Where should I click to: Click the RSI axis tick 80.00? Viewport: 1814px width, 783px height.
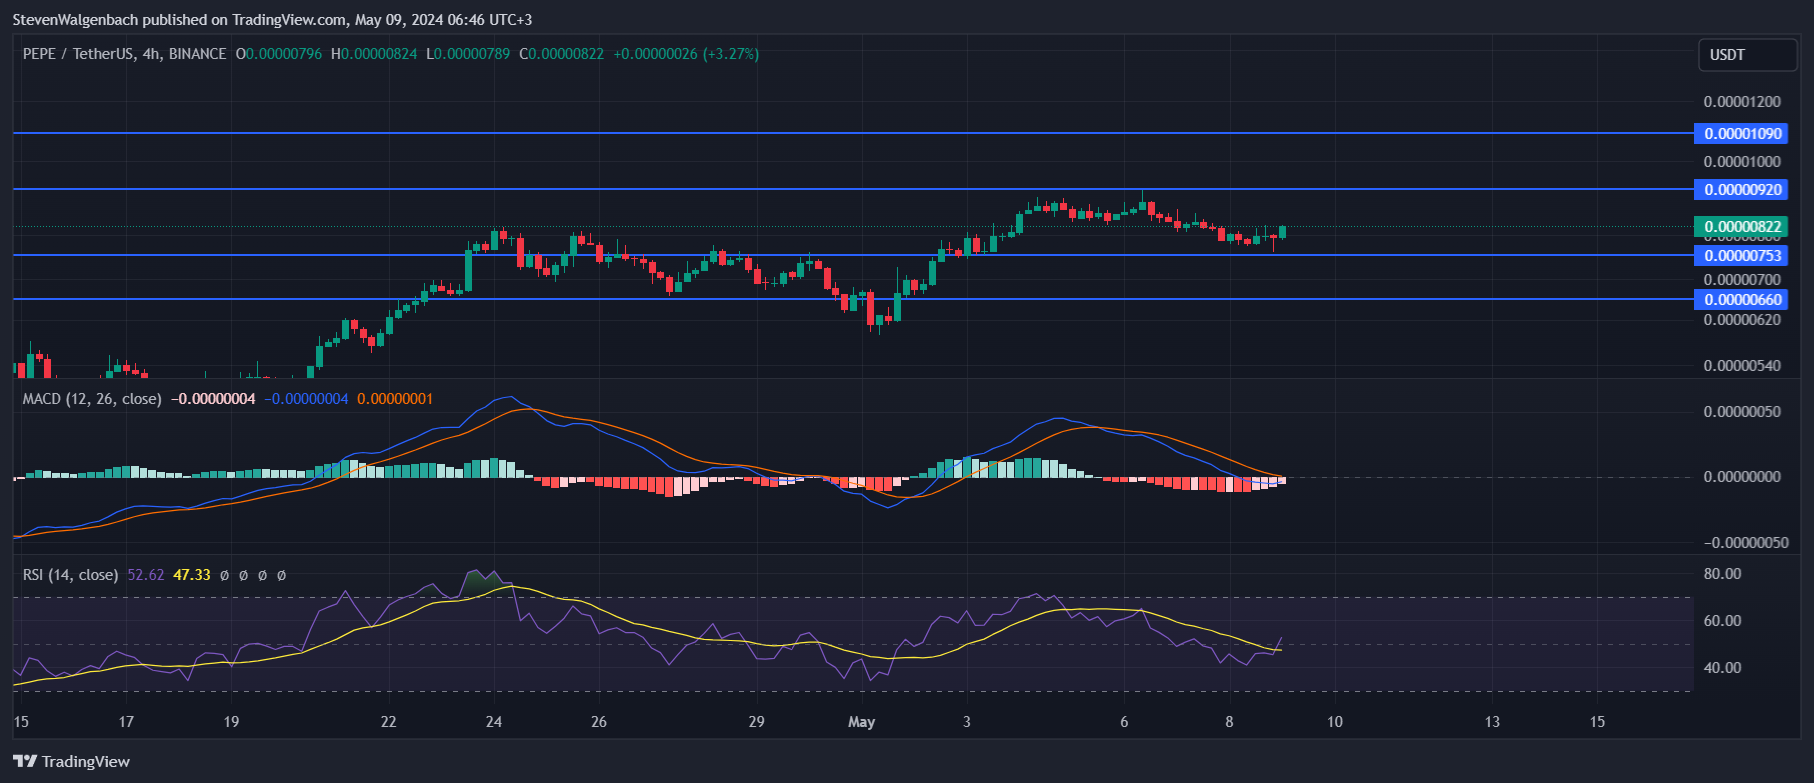[1722, 574]
